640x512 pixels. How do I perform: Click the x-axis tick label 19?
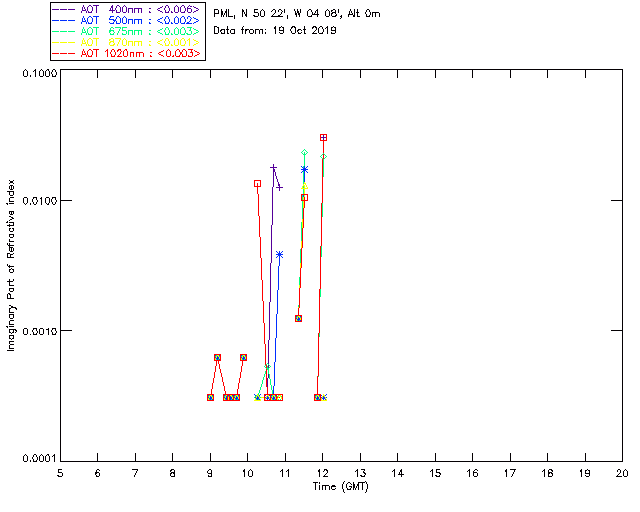585,473
